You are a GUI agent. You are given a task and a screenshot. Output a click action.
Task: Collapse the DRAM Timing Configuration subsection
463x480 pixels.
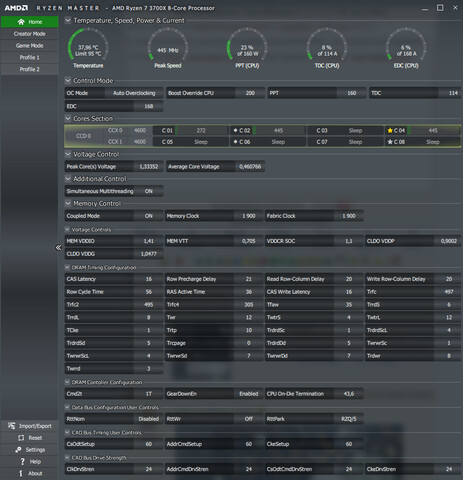click(x=67, y=267)
